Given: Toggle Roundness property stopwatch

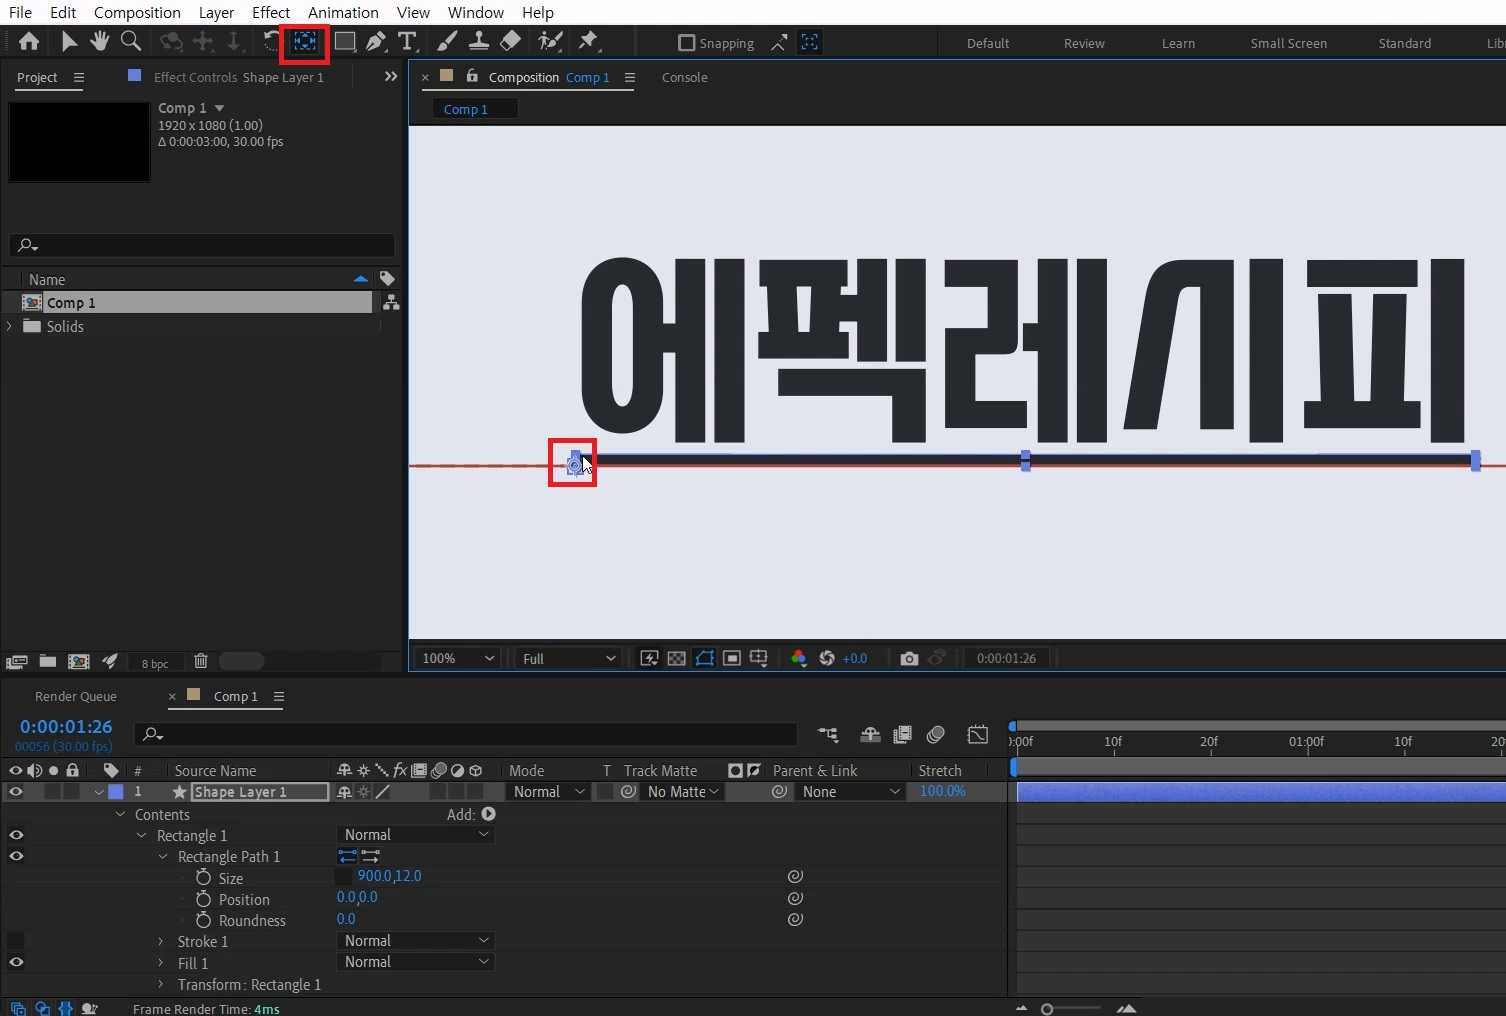Looking at the screenshot, I should (x=203, y=920).
